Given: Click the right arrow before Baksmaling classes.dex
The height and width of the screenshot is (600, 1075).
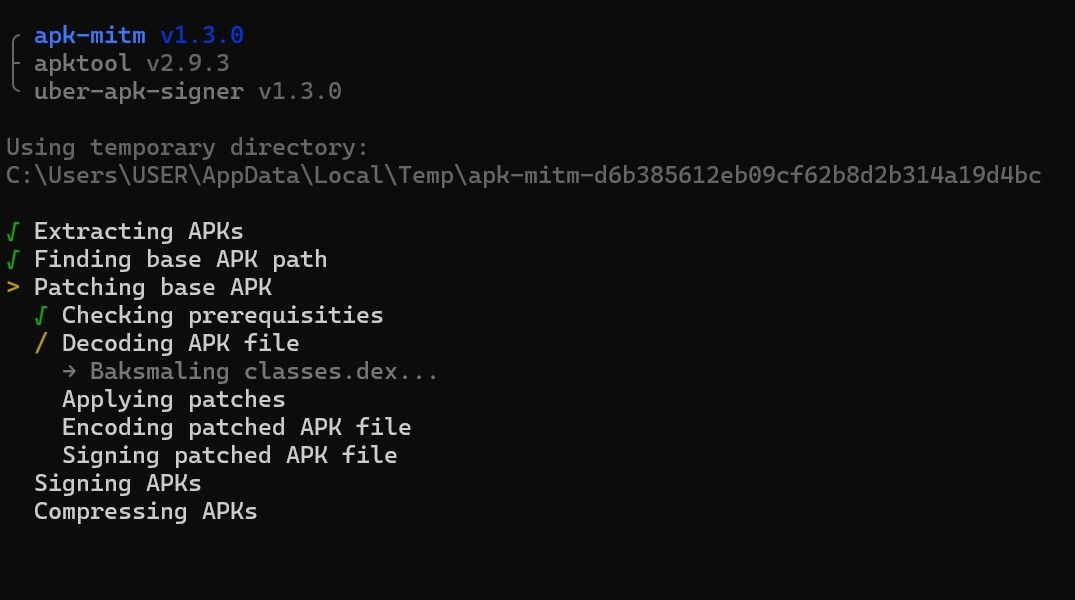Looking at the screenshot, I should click(69, 372).
